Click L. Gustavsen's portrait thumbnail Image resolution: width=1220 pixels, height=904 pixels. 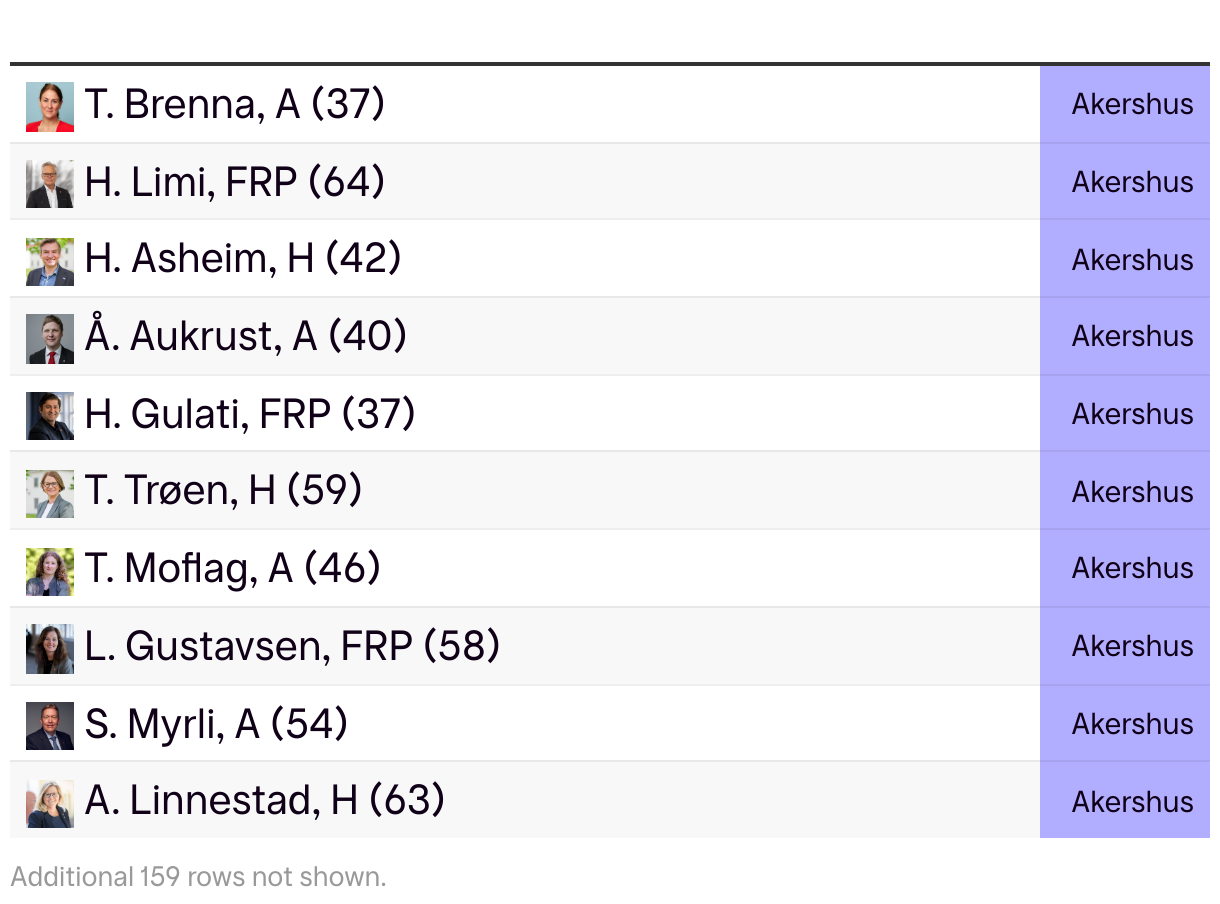point(50,649)
